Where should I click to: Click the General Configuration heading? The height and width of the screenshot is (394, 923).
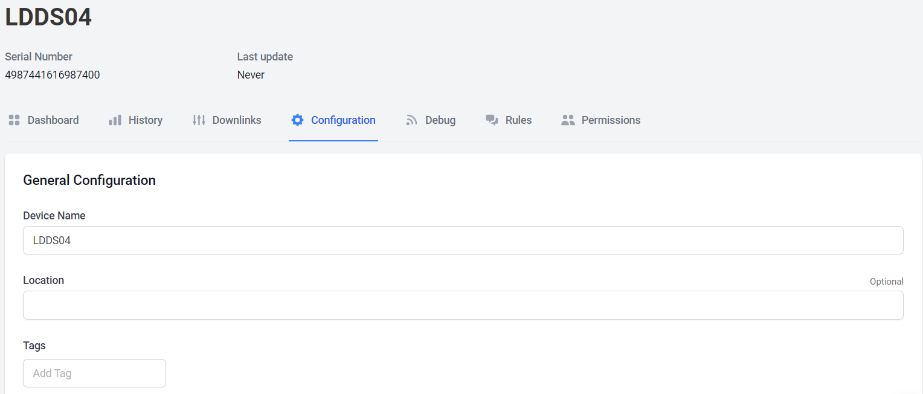pos(89,180)
